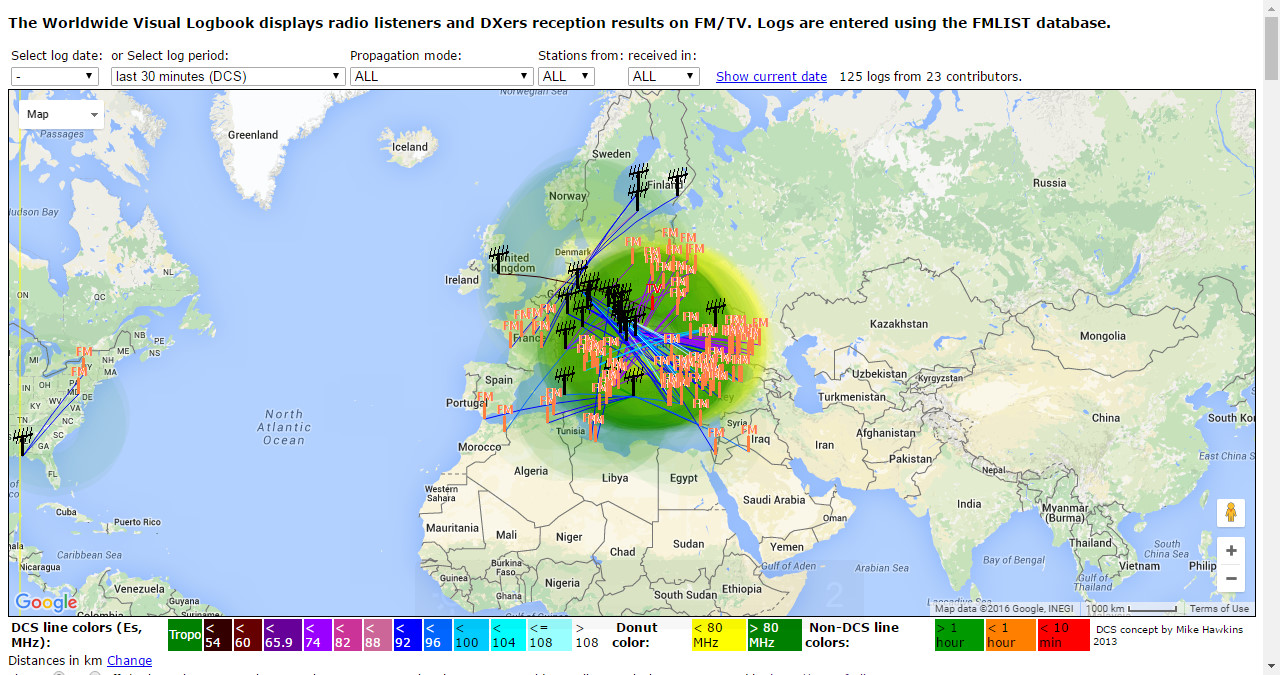This screenshot has width=1280, height=675.
Task: Select the antenna tower icon over United Kingdom
Action: tap(499, 260)
